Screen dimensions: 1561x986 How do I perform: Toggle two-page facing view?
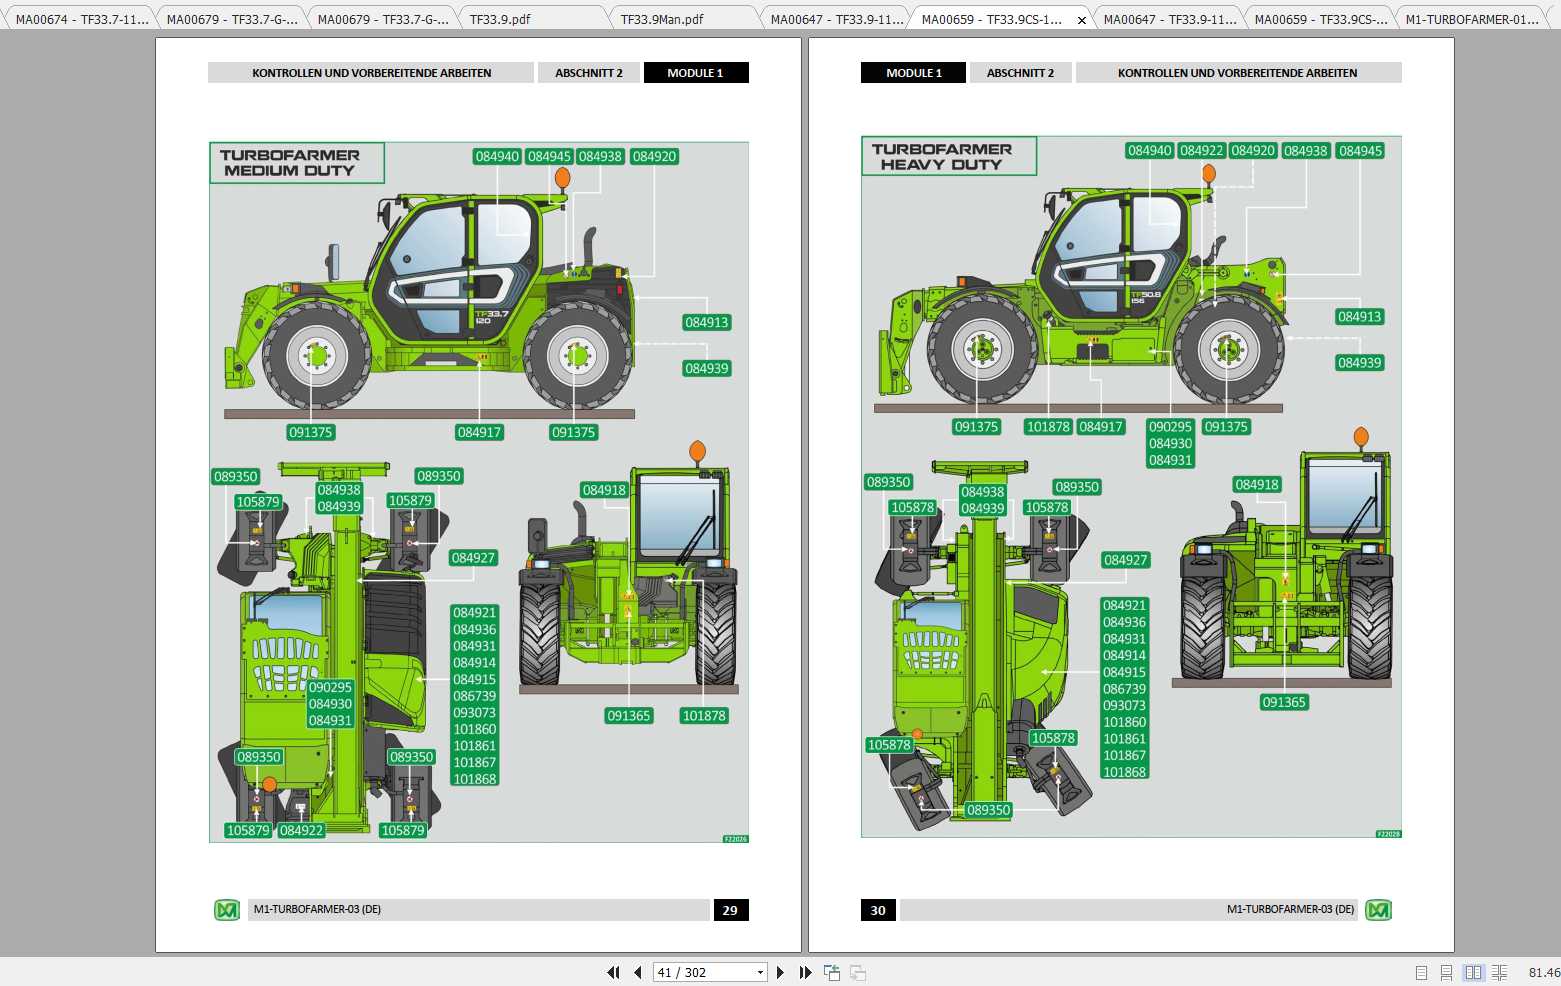[1473, 972]
